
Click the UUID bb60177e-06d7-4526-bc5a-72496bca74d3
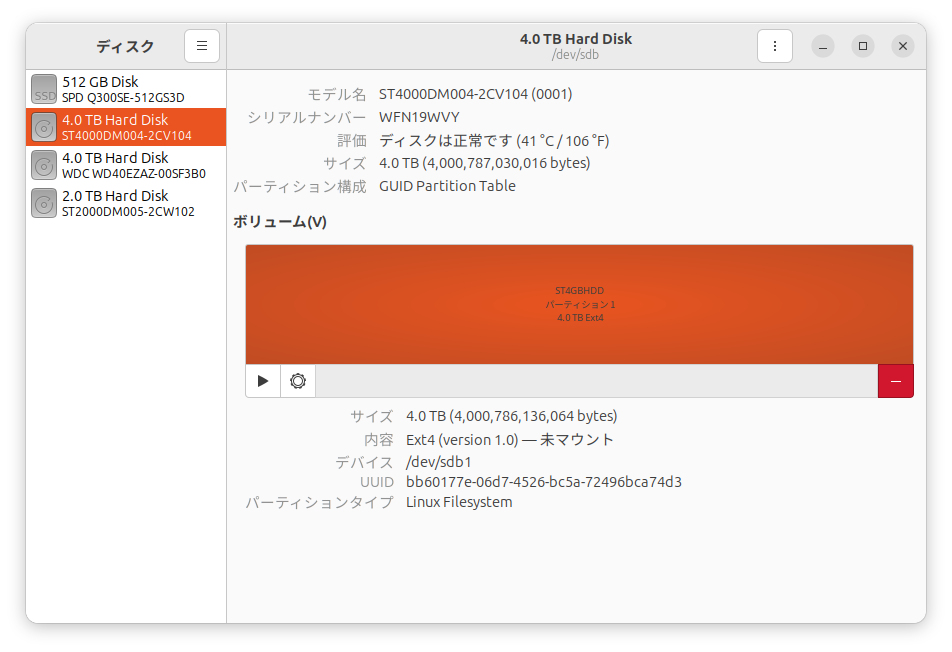tap(544, 482)
